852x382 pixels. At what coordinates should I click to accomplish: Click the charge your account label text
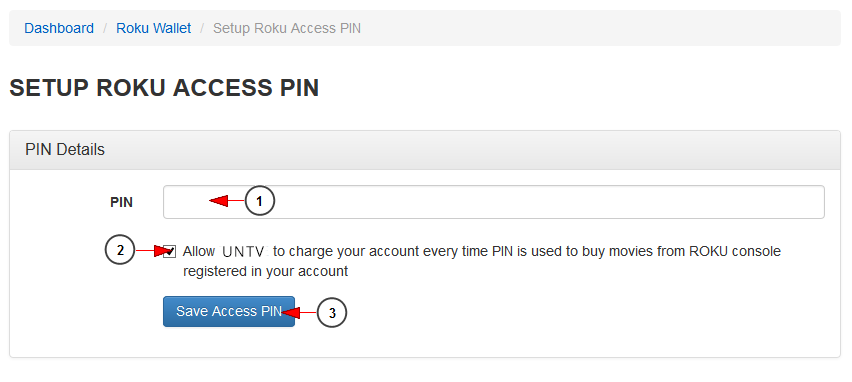click(482, 261)
